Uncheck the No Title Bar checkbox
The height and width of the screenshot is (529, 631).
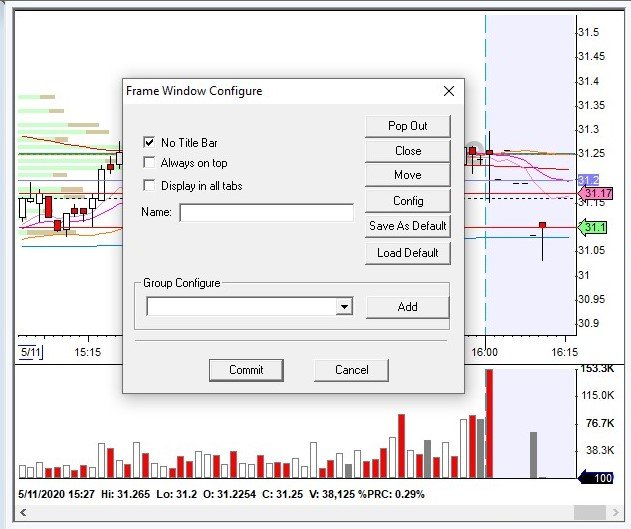150,143
